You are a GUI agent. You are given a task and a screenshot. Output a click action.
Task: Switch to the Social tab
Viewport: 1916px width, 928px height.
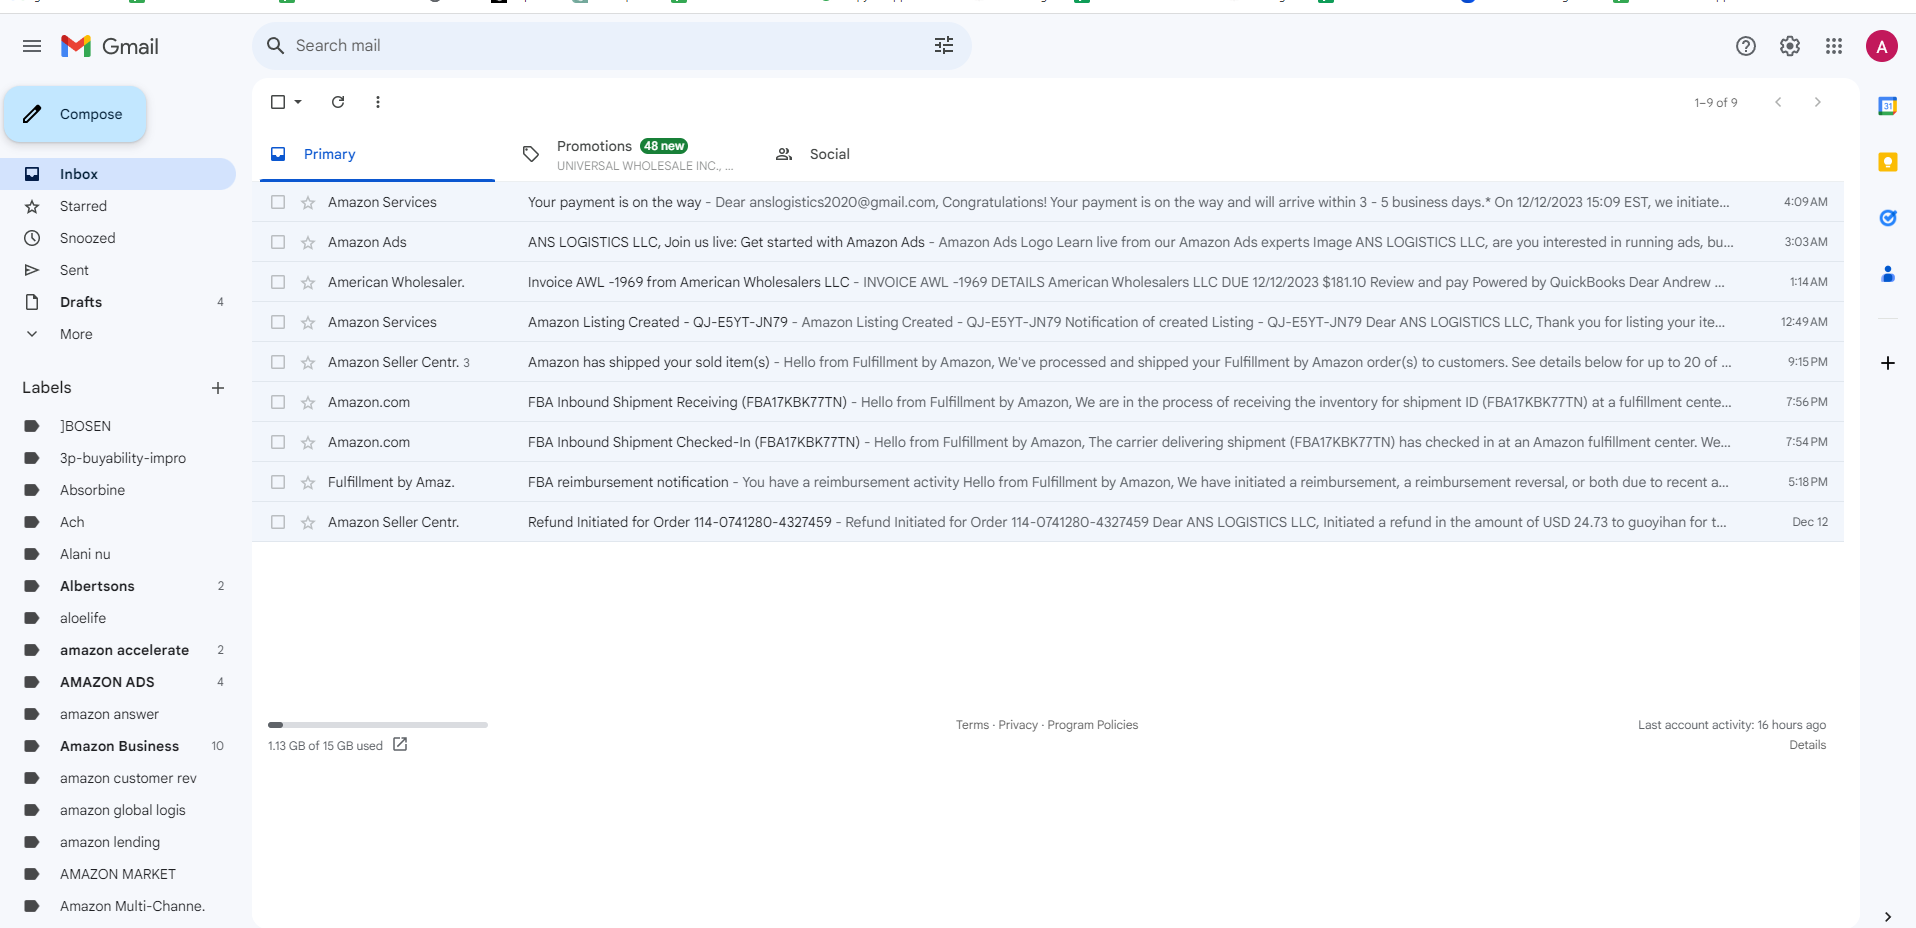tap(882, 154)
